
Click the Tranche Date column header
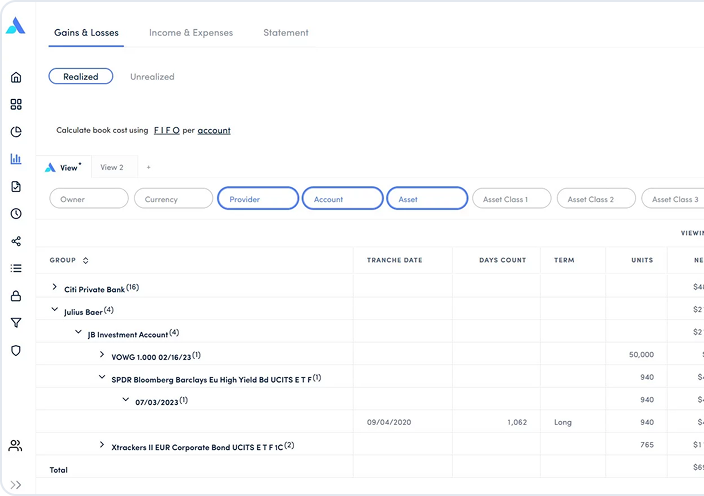click(x=394, y=260)
